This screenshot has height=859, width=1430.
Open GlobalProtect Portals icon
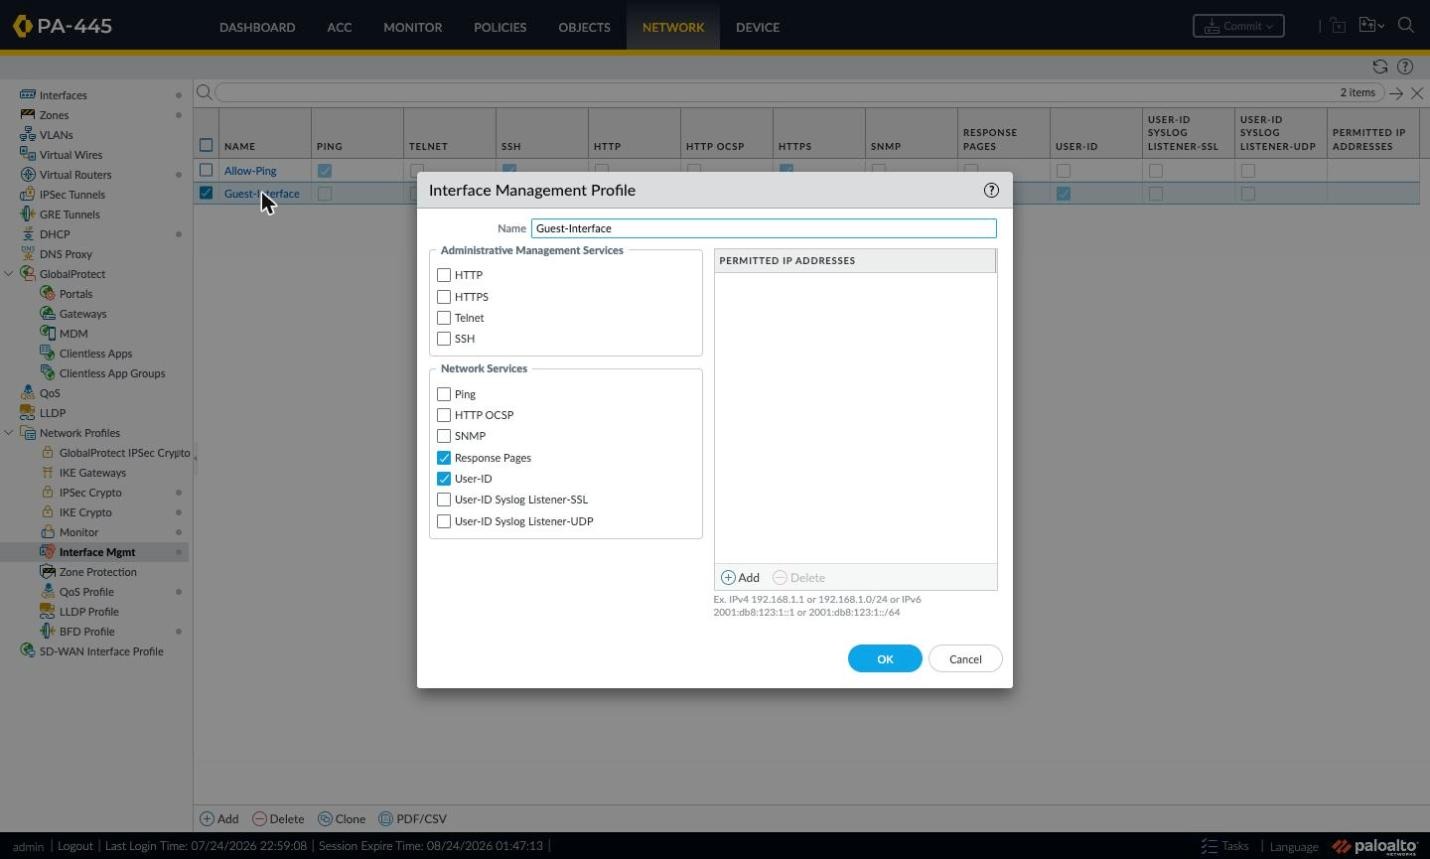pos(47,293)
